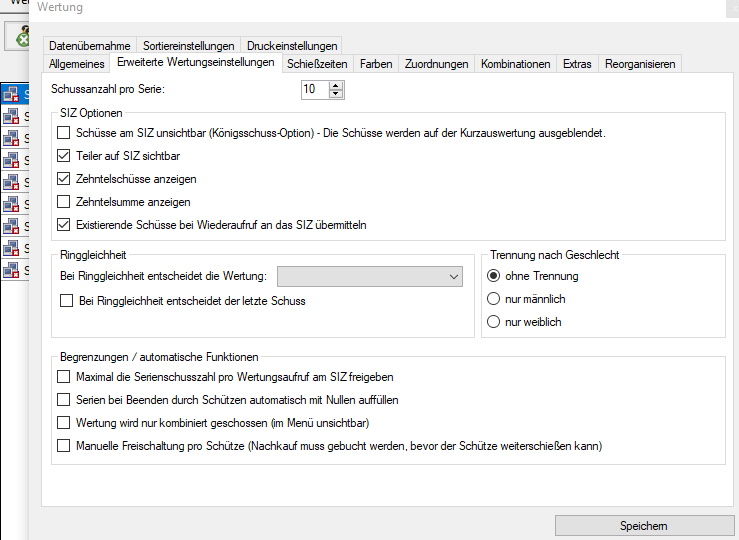
Task: Select the first entry icon in the left list
Action: pyautogui.click(x=12, y=95)
